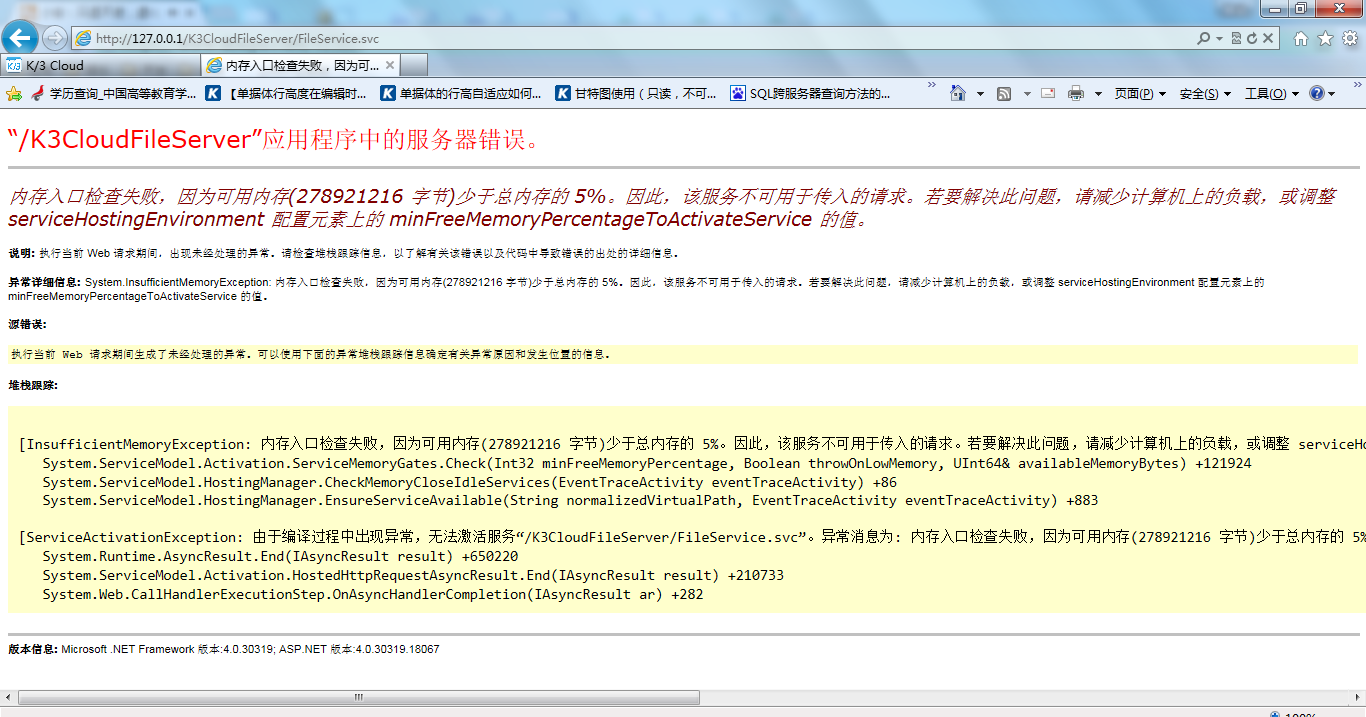Viewport: 1366px width, 717px height.
Task: Open Home via the top-right house icon
Action: pos(1300,39)
